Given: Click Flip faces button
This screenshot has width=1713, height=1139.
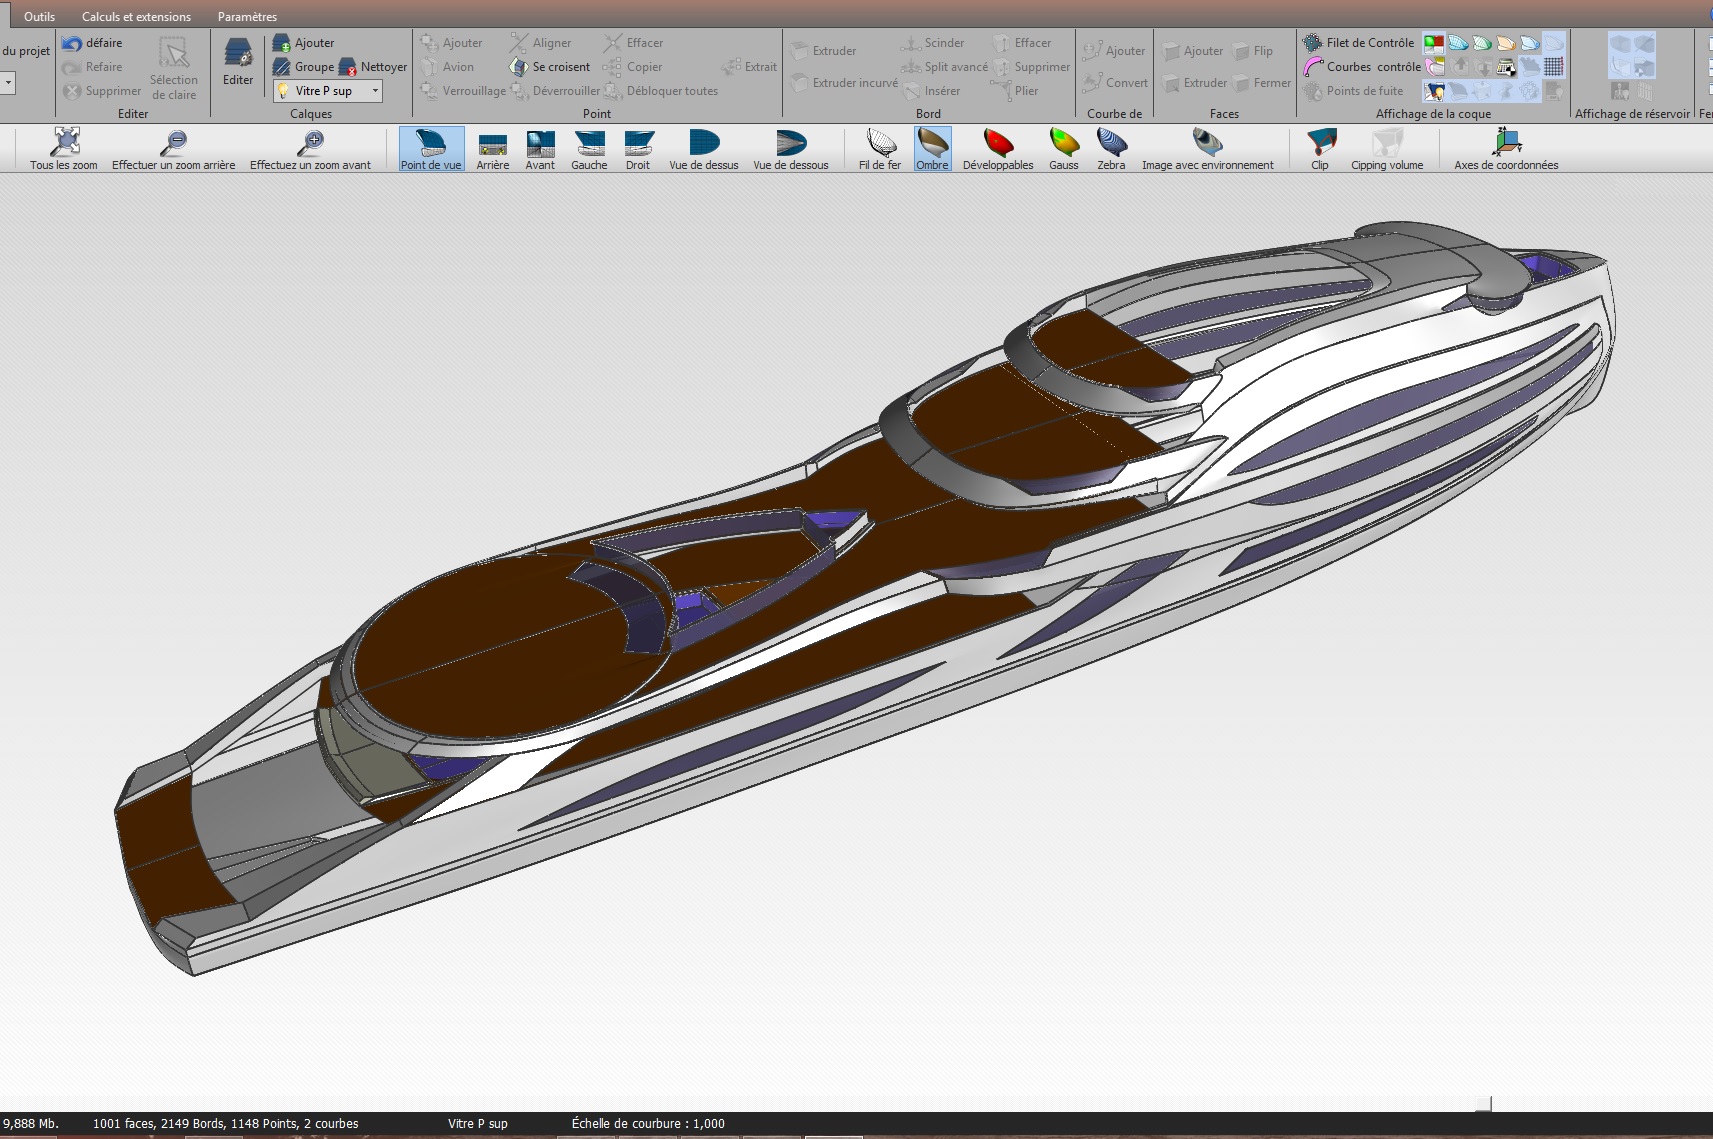Looking at the screenshot, I should [1252, 51].
